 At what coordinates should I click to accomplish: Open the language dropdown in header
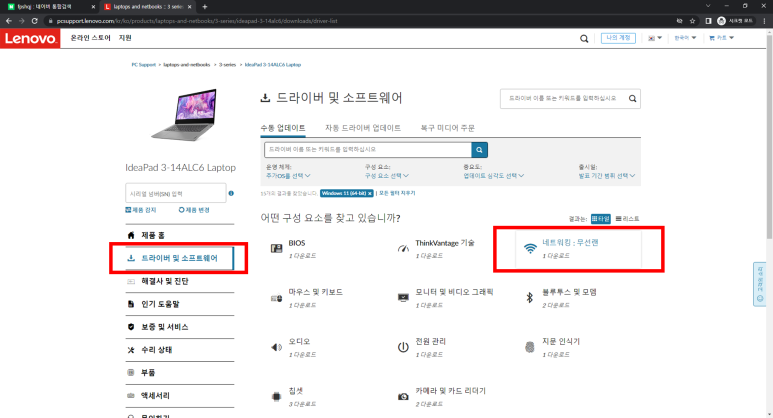(x=685, y=38)
